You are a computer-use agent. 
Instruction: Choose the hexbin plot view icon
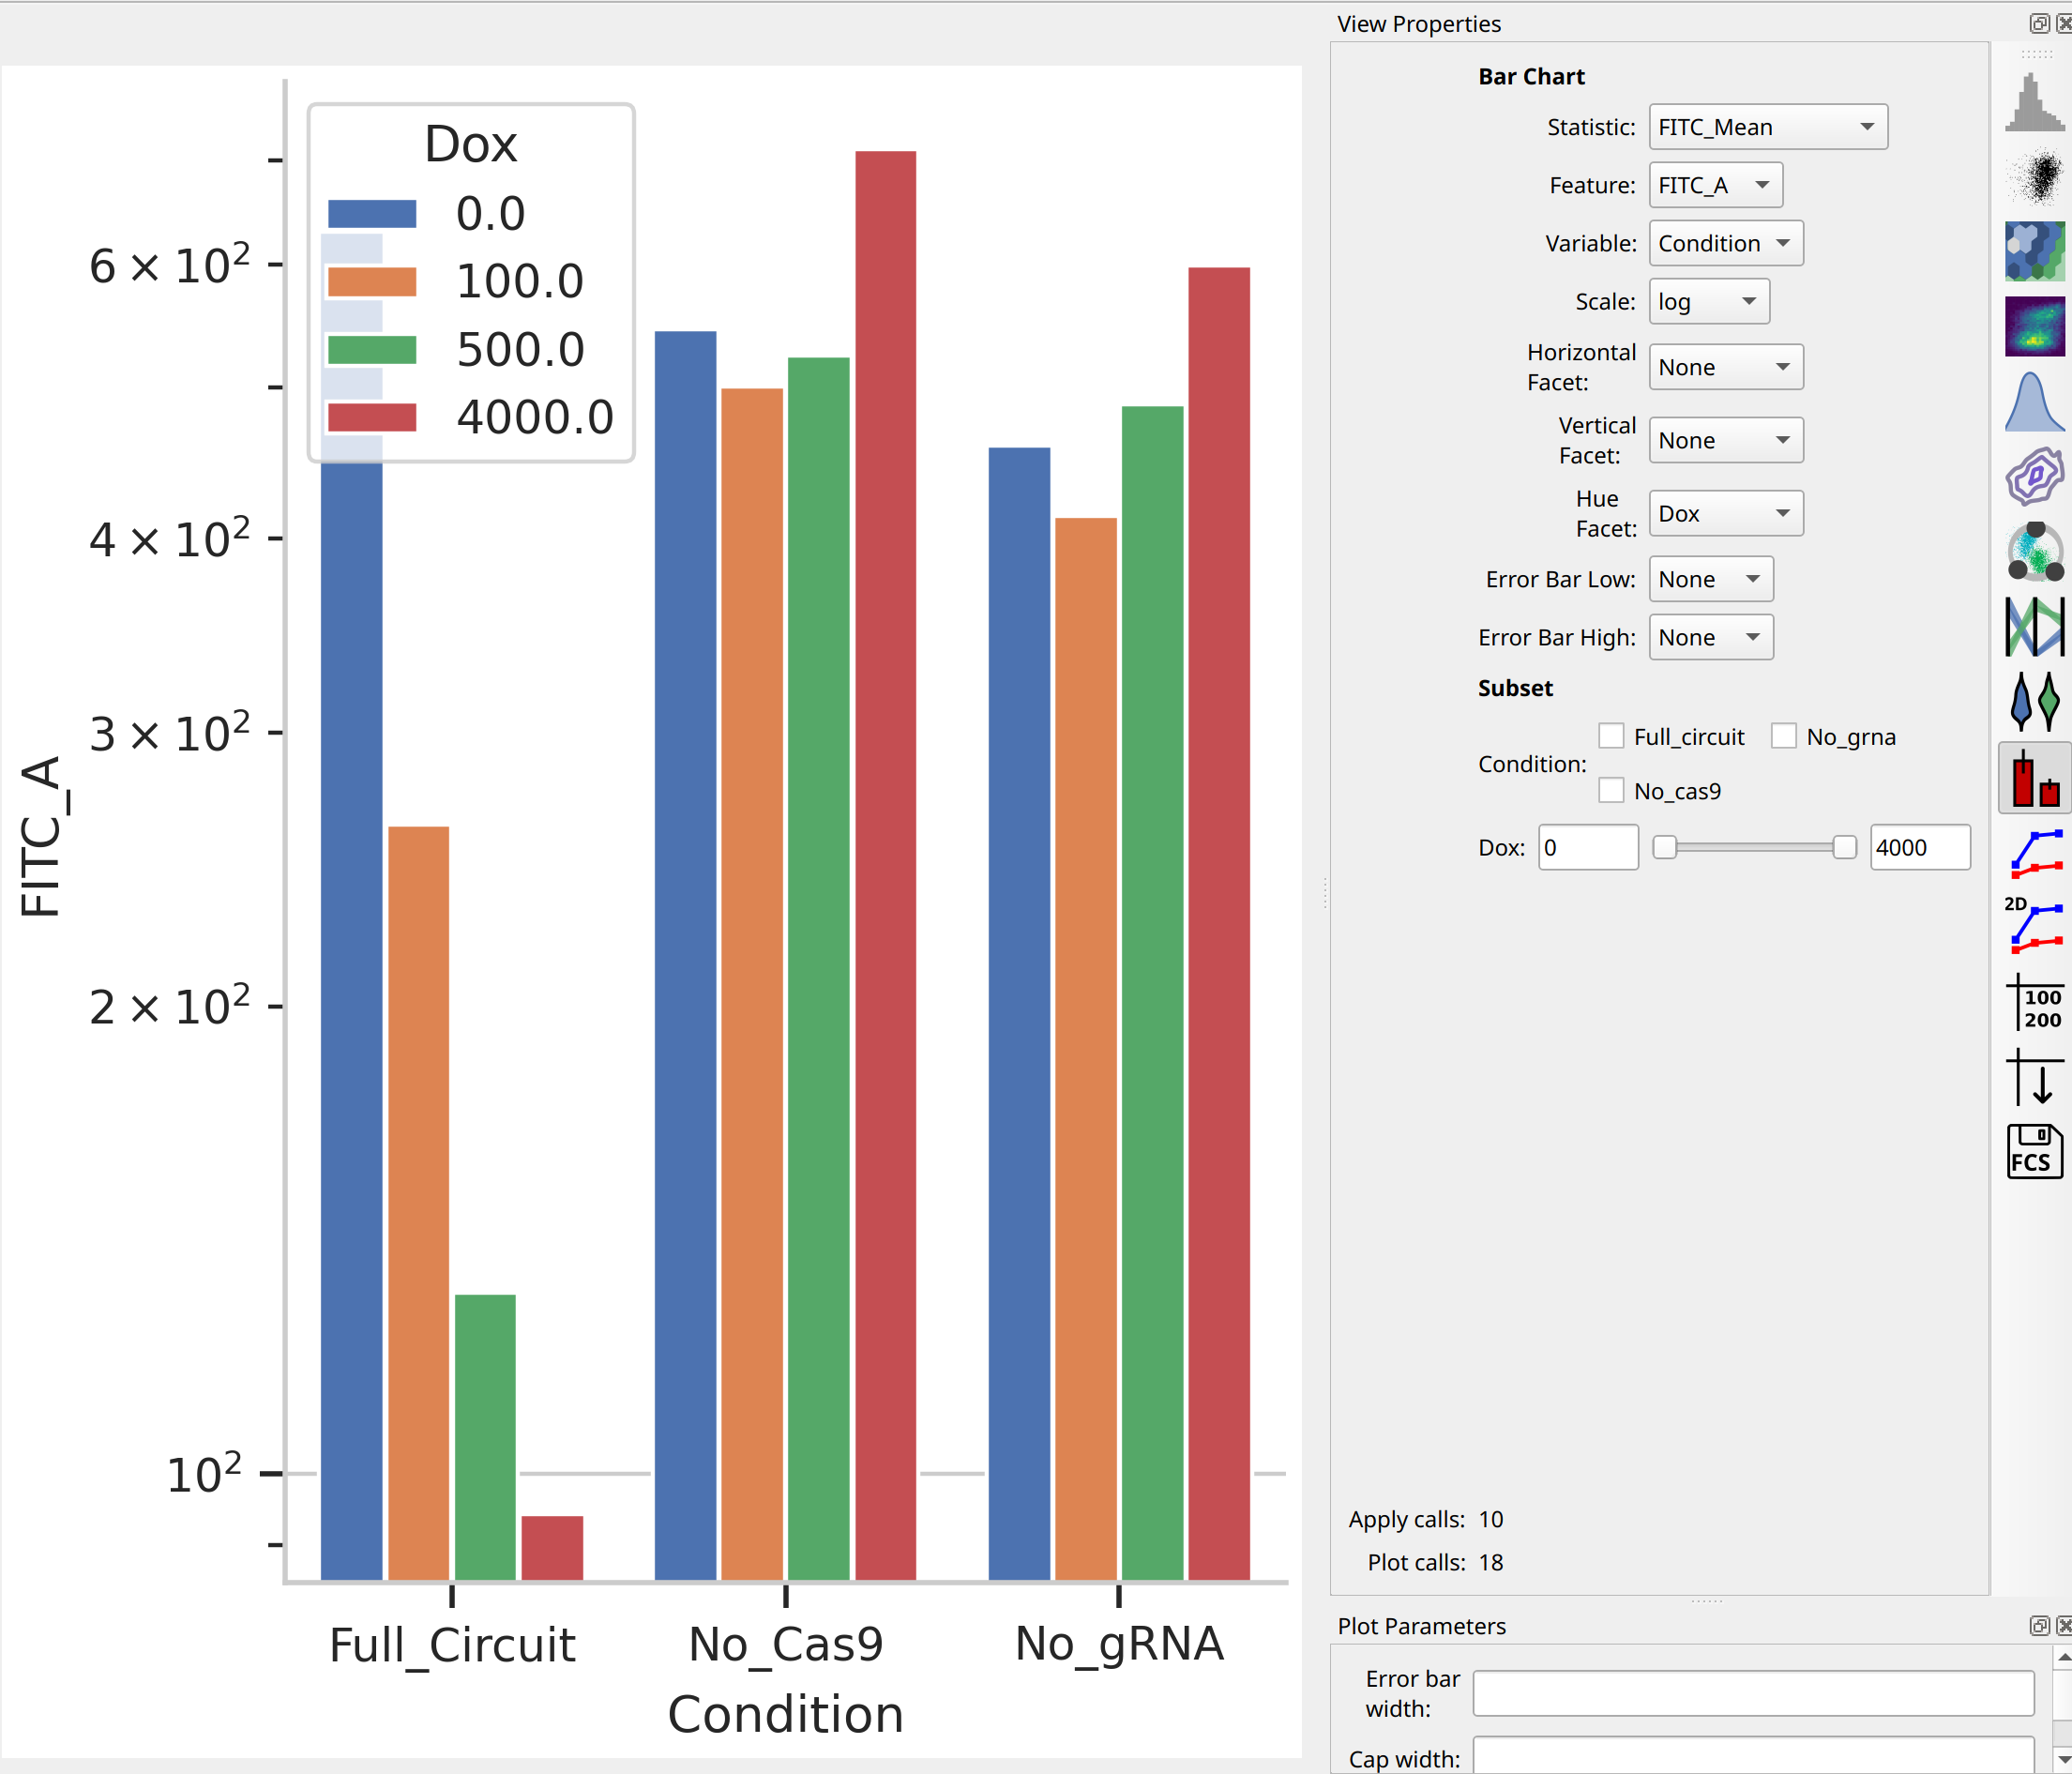(x=2034, y=251)
